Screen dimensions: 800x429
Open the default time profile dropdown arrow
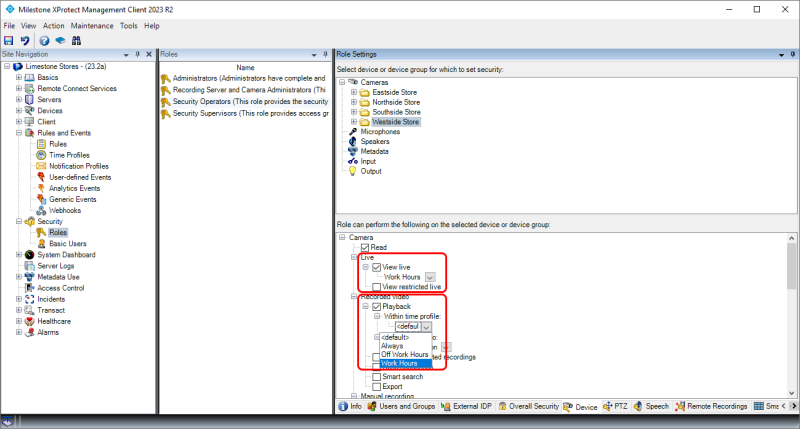click(427, 326)
